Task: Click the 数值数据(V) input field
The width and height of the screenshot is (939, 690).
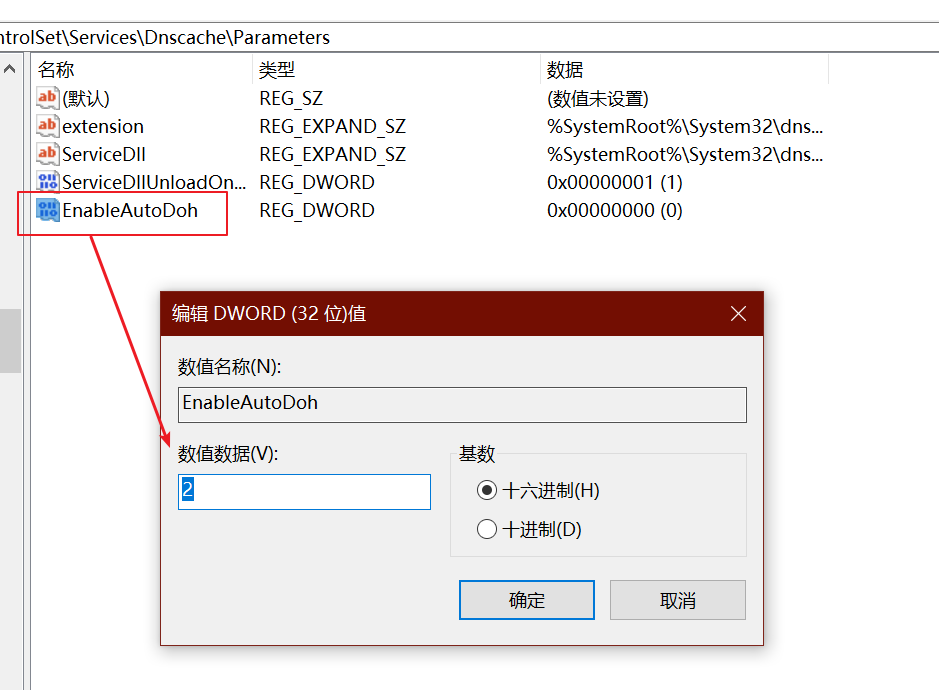Action: pyautogui.click(x=304, y=491)
